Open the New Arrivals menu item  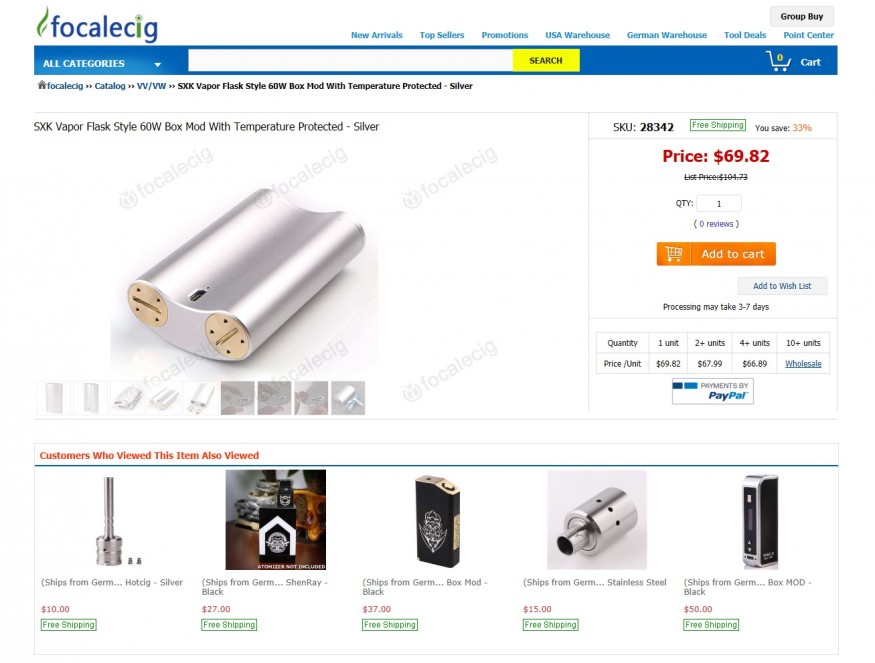(x=377, y=35)
